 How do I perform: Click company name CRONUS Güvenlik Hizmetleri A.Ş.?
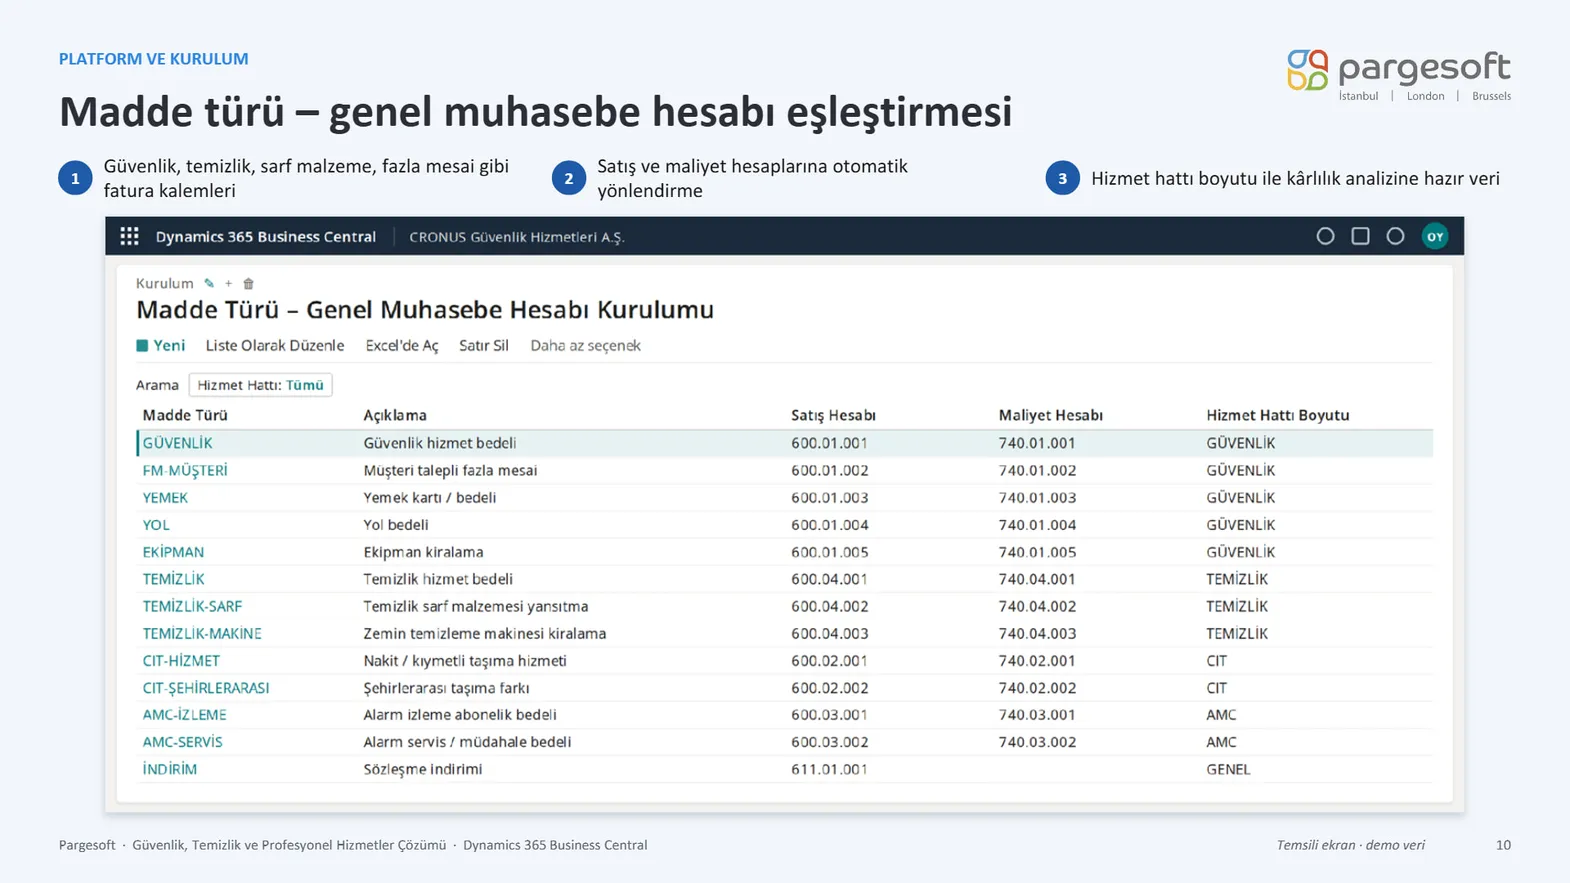click(517, 237)
